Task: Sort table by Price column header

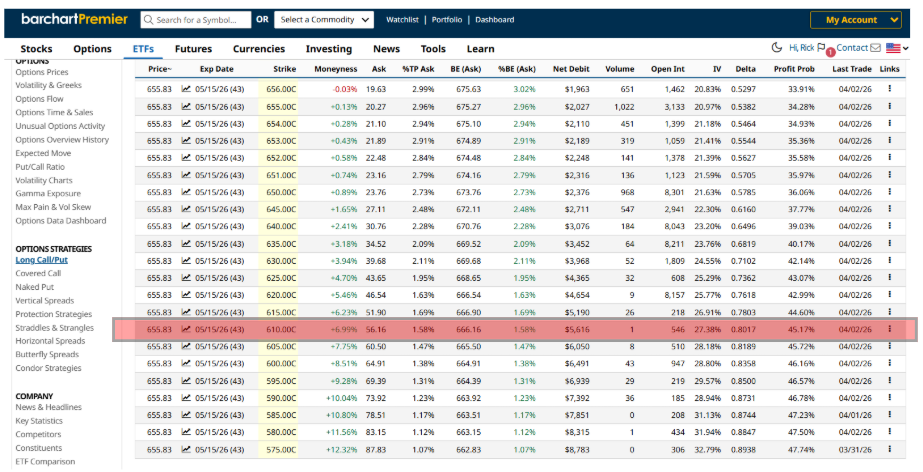Action: tap(159, 69)
